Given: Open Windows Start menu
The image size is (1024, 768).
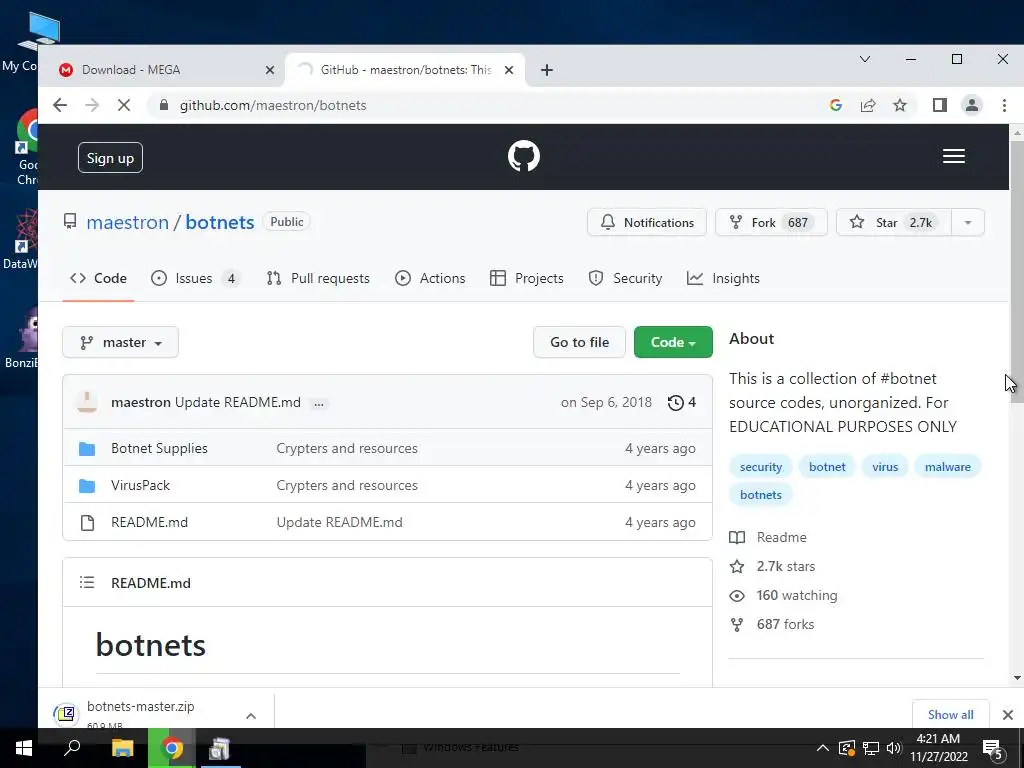Looking at the screenshot, I should (x=24, y=748).
